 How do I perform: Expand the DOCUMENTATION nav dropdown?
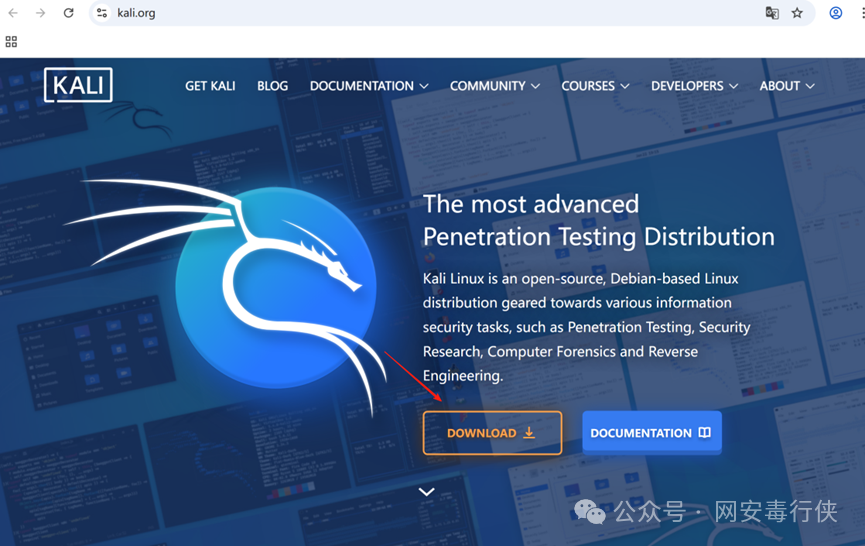pyautogui.click(x=369, y=86)
